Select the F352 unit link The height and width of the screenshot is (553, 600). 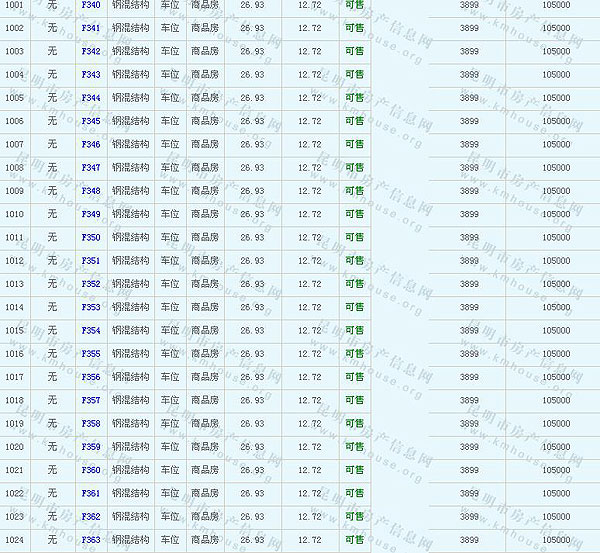[x=90, y=284]
